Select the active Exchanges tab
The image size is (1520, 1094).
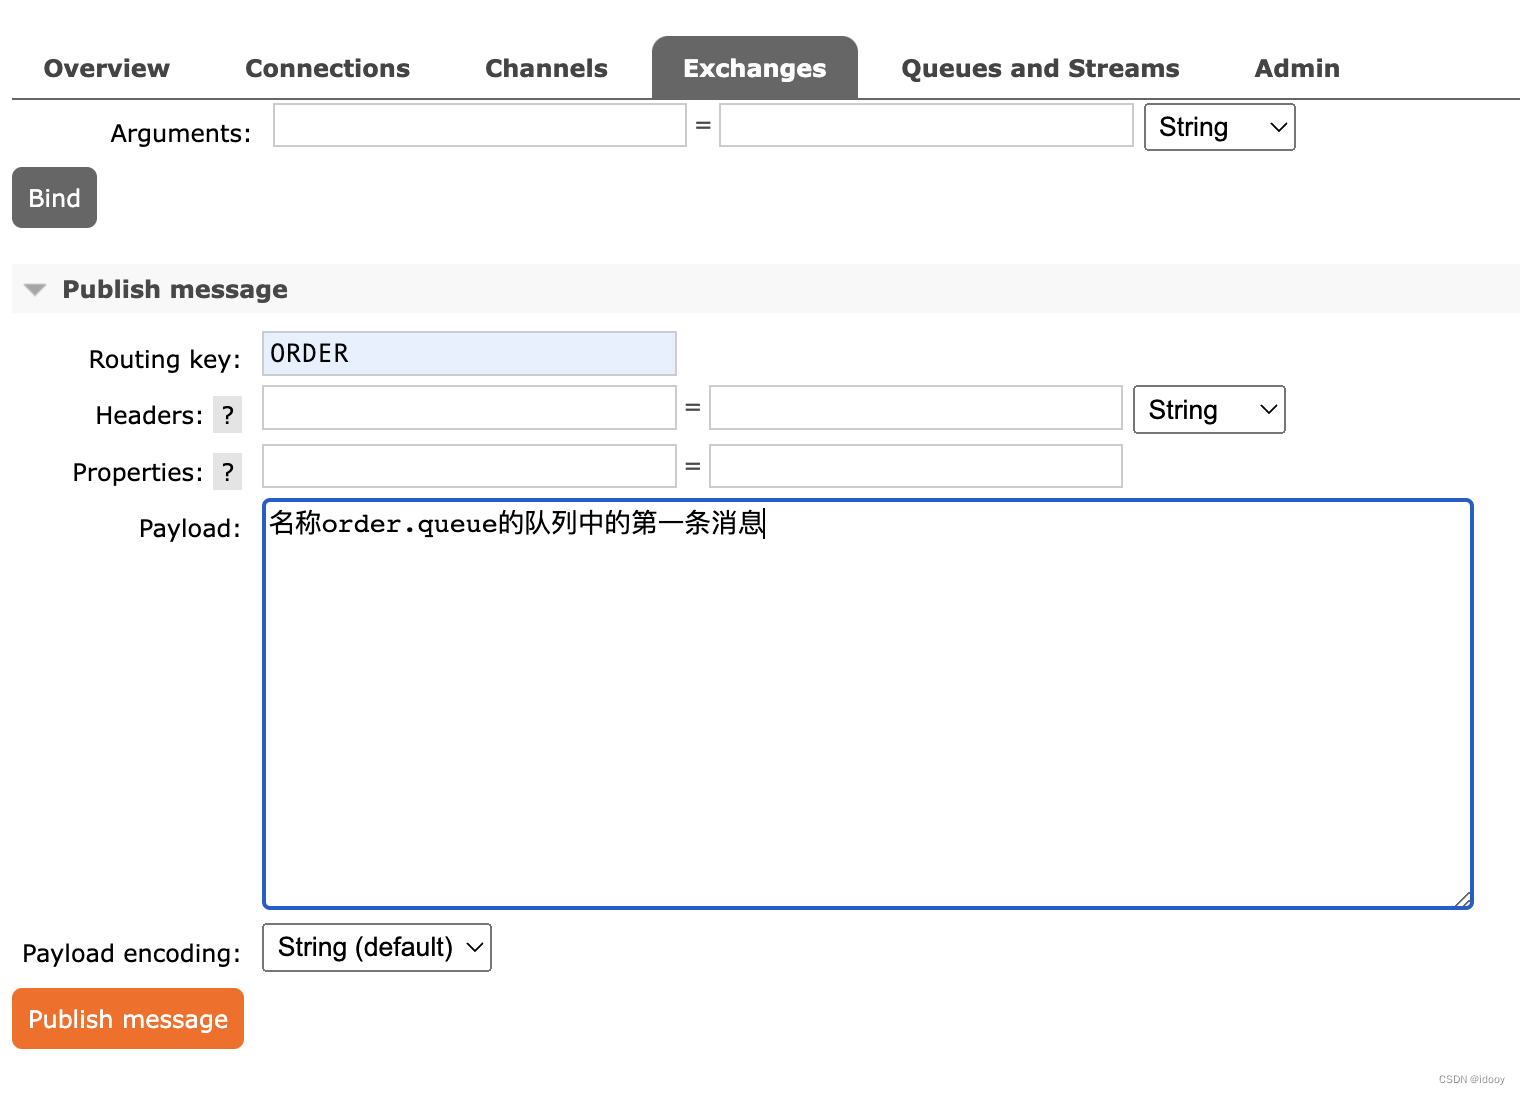[x=754, y=68]
